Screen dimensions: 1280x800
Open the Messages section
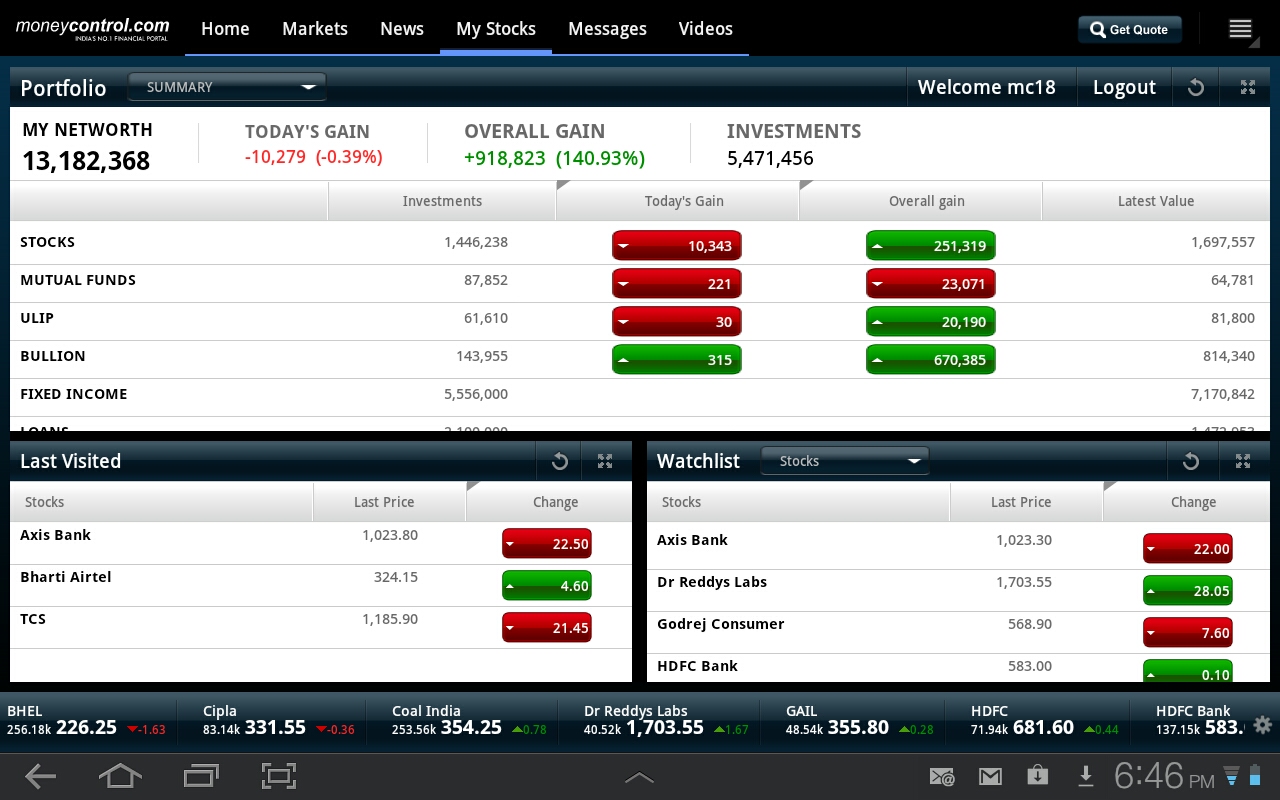(x=607, y=29)
